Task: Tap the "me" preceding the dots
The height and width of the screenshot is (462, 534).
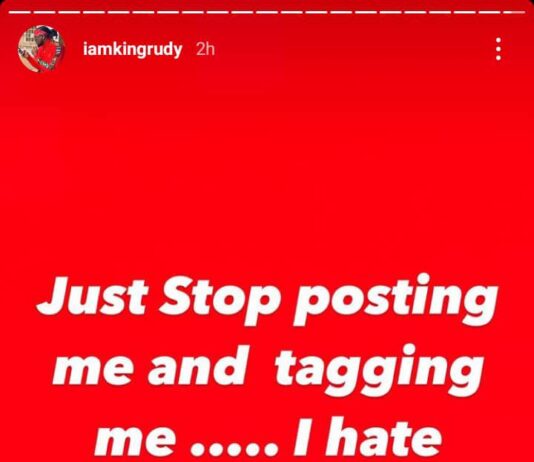Action: (135, 442)
